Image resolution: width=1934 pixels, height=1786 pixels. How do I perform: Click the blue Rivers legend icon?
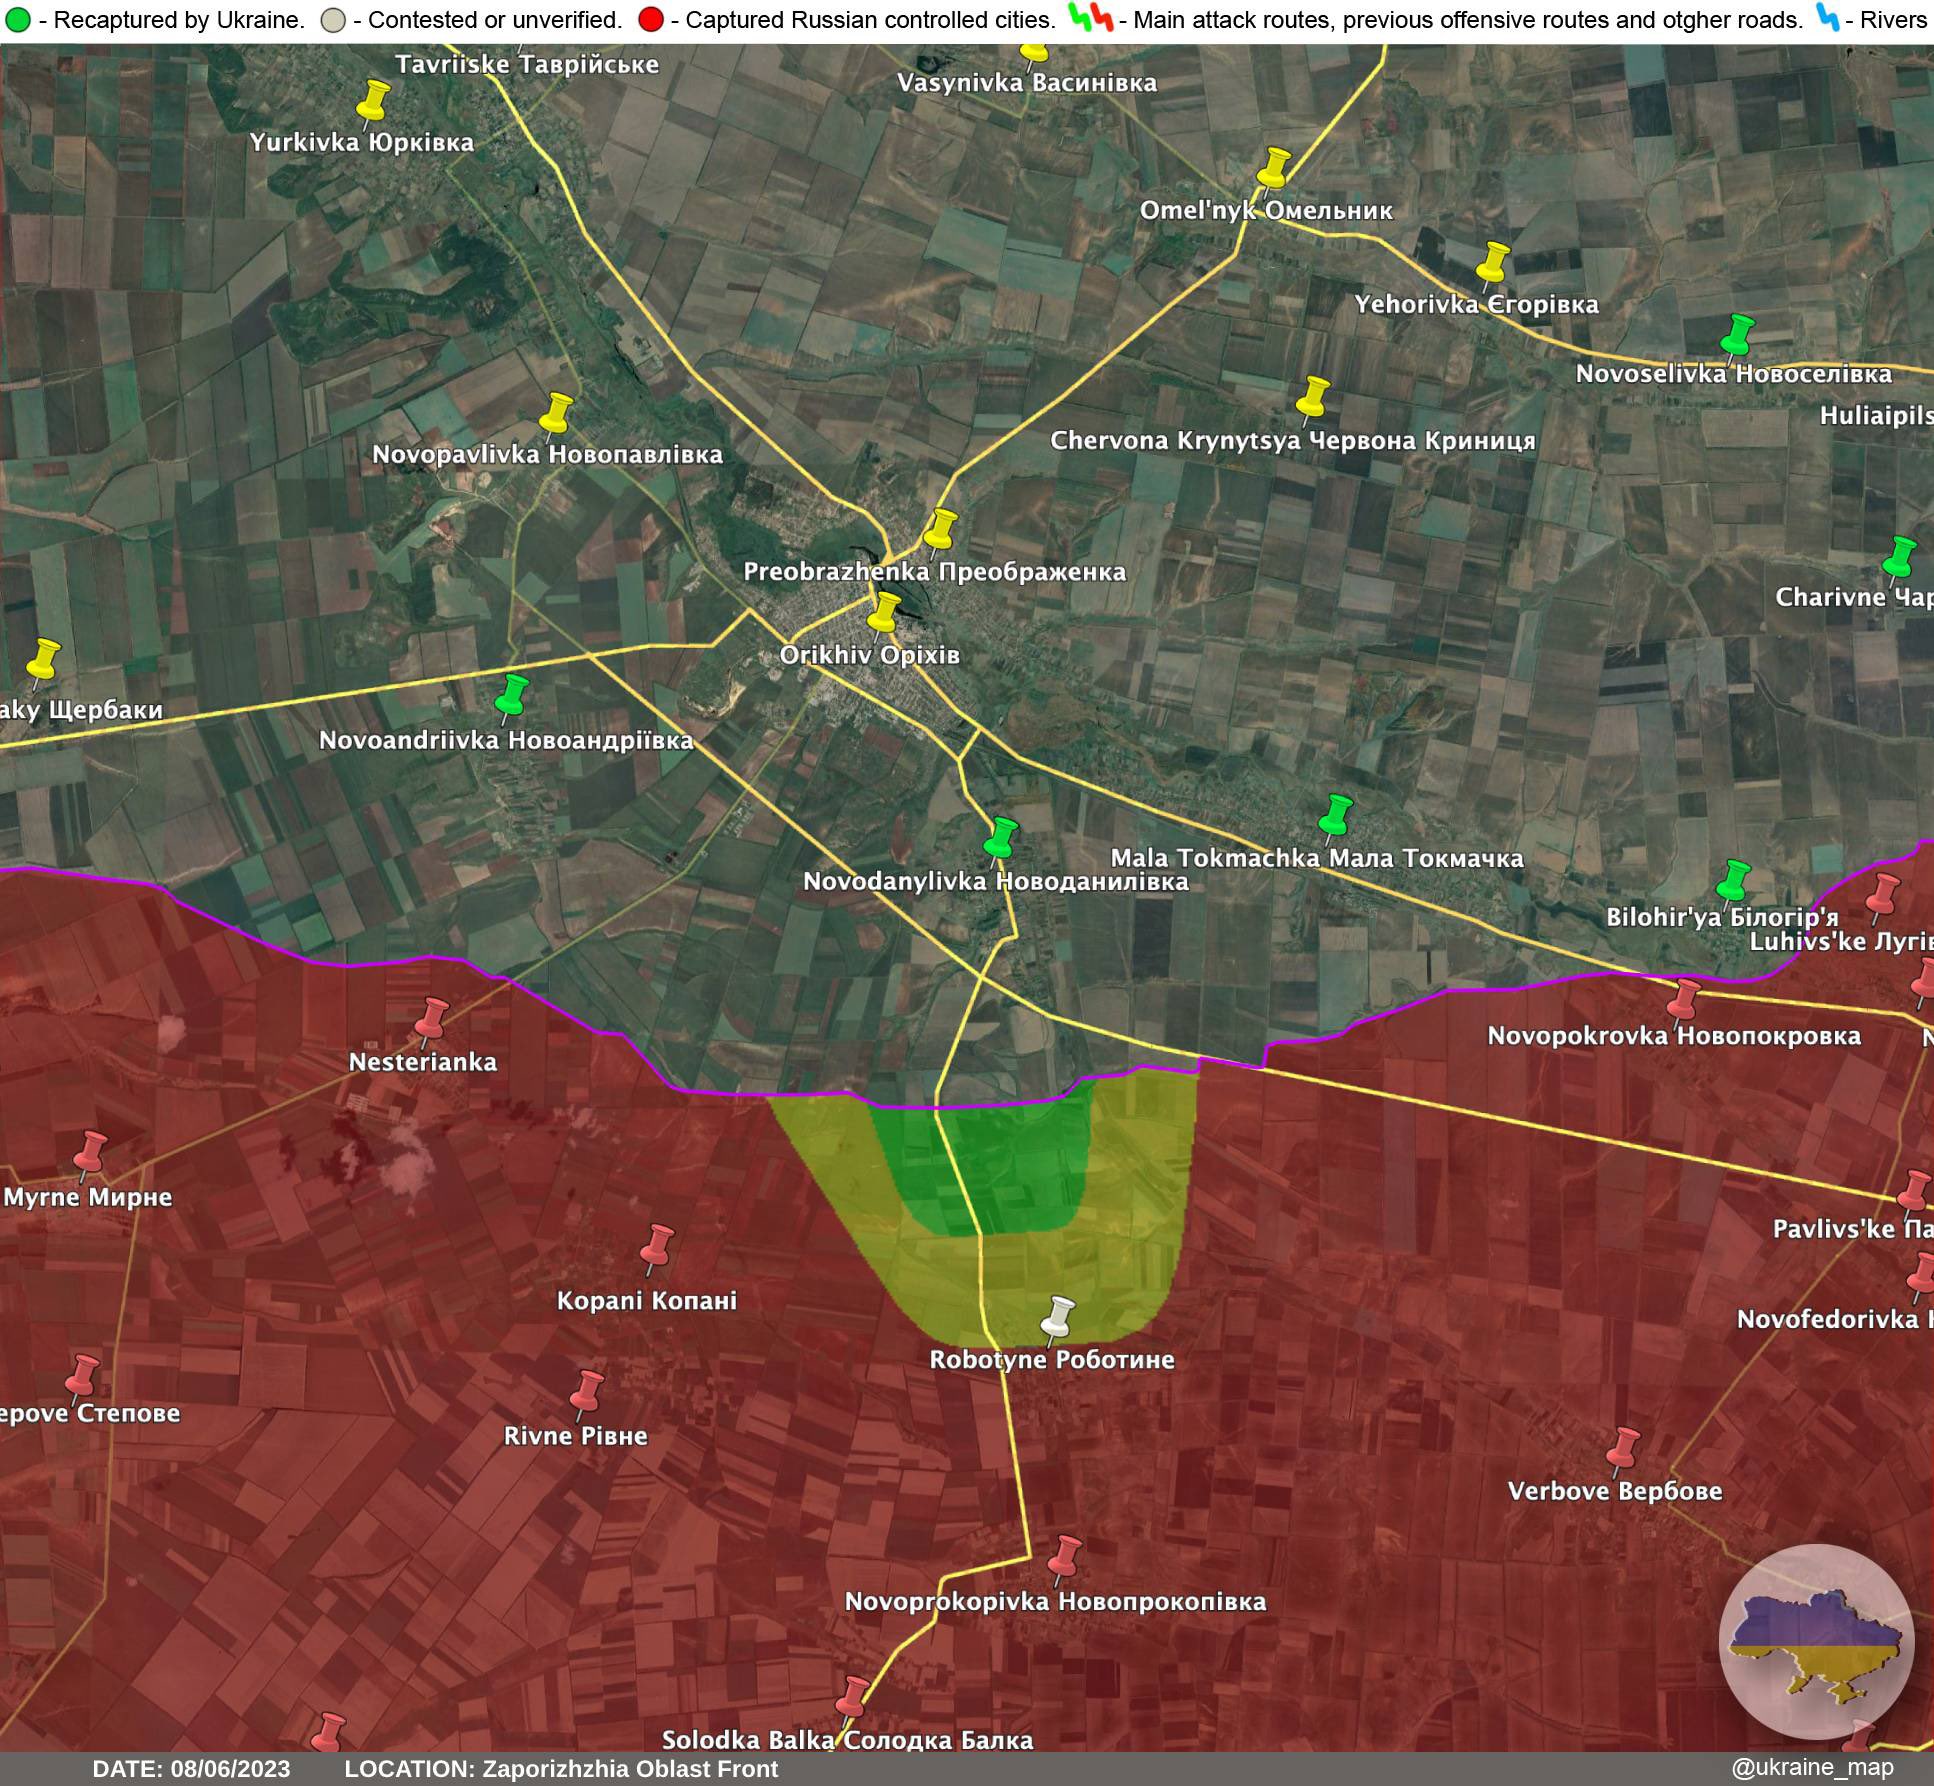[x=1828, y=18]
